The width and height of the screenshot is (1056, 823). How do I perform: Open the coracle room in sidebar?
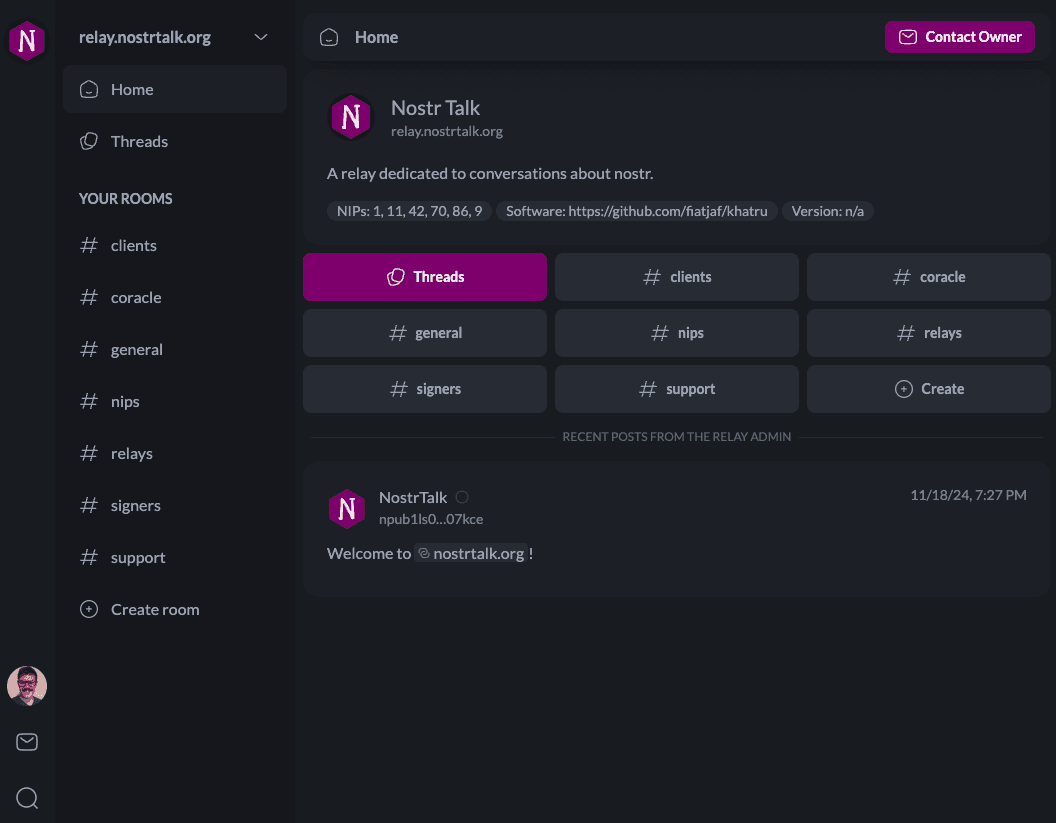point(174,297)
